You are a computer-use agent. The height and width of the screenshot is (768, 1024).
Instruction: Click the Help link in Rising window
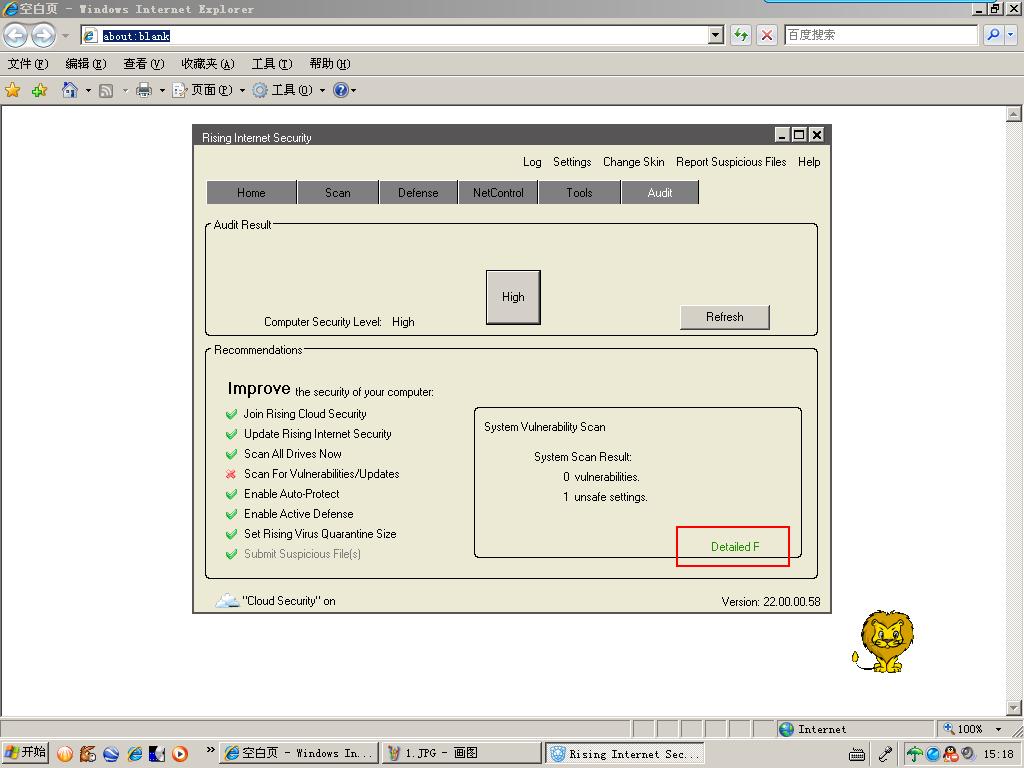coord(809,162)
